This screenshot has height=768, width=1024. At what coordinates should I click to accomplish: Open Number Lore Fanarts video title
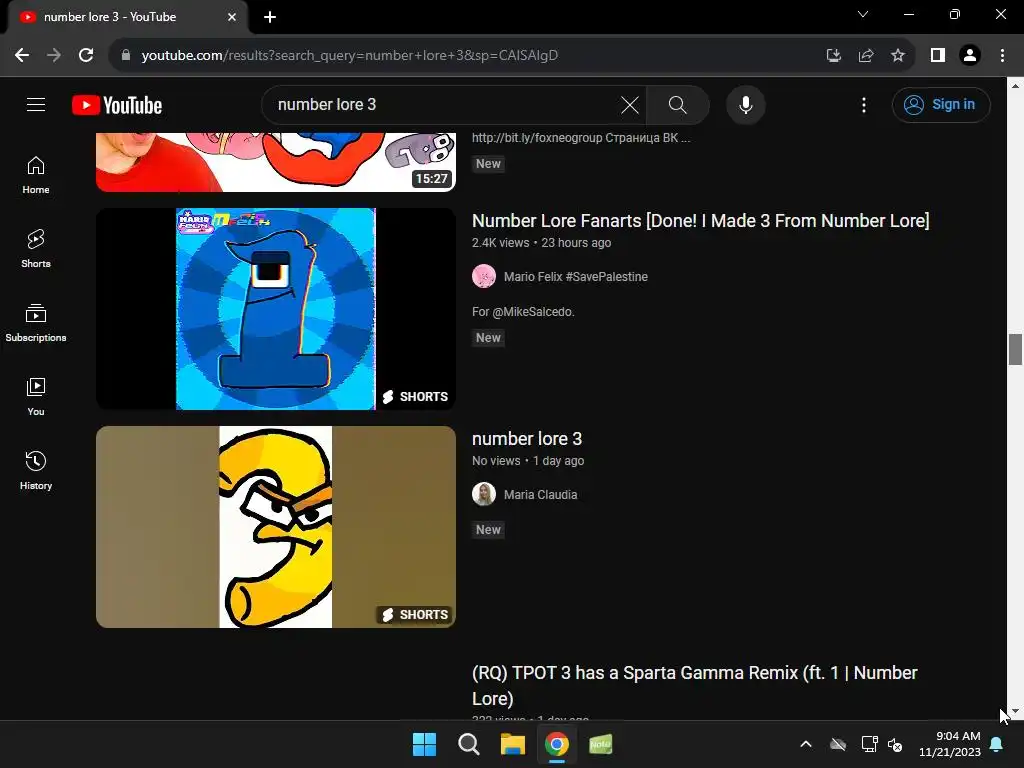click(700, 221)
